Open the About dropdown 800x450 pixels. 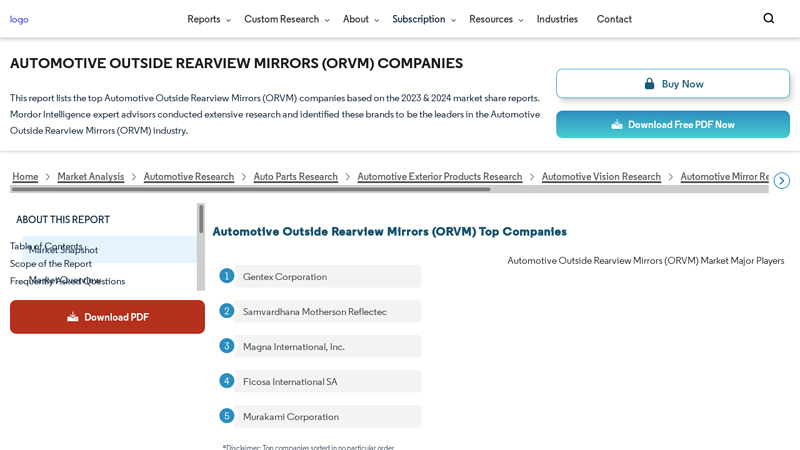pos(361,19)
